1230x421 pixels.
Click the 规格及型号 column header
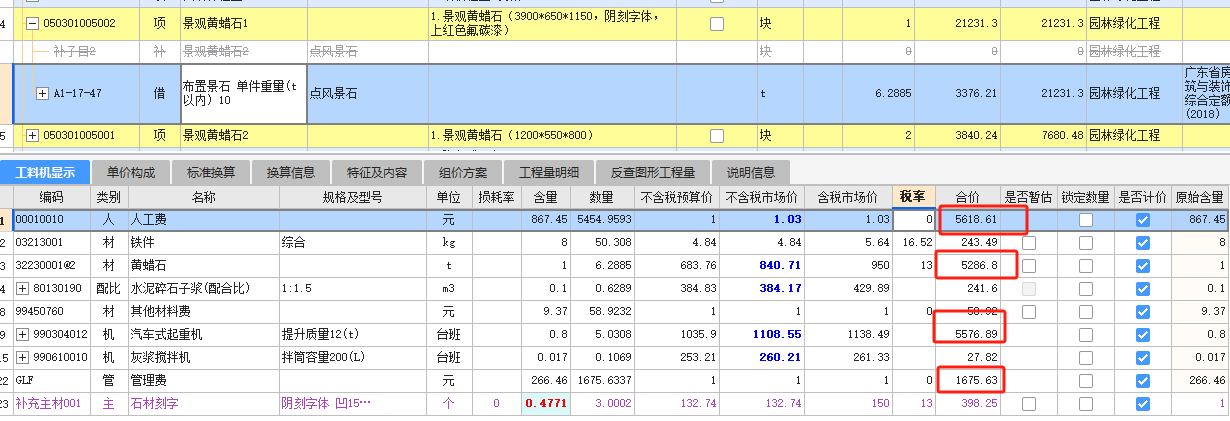(x=352, y=196)
